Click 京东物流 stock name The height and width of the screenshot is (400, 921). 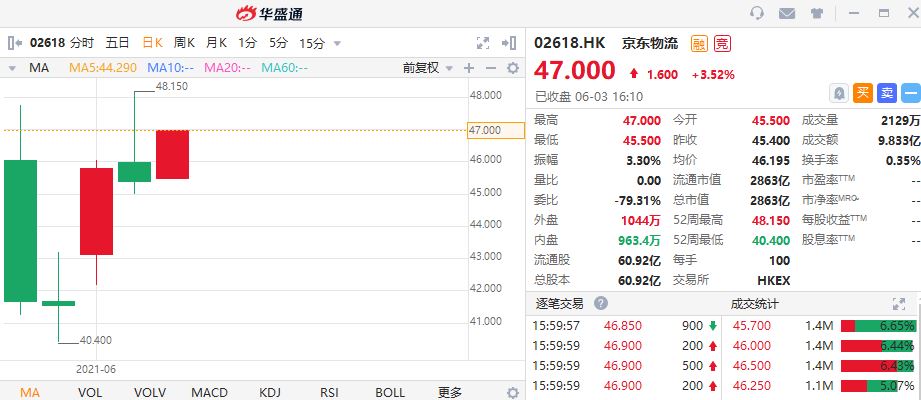click(650, 43)
